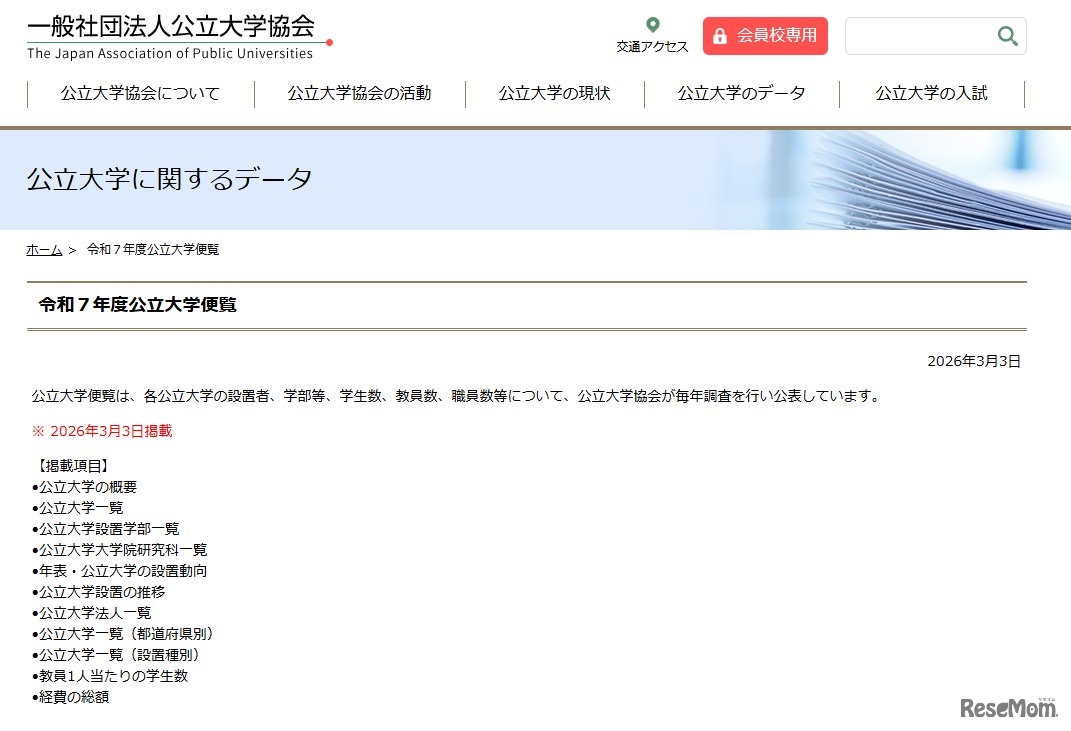The width and height of the screenshot is (1071, 731).
Task: Open the 公立大学大学院研究科一覧 entry
Action: coord(121,549)
